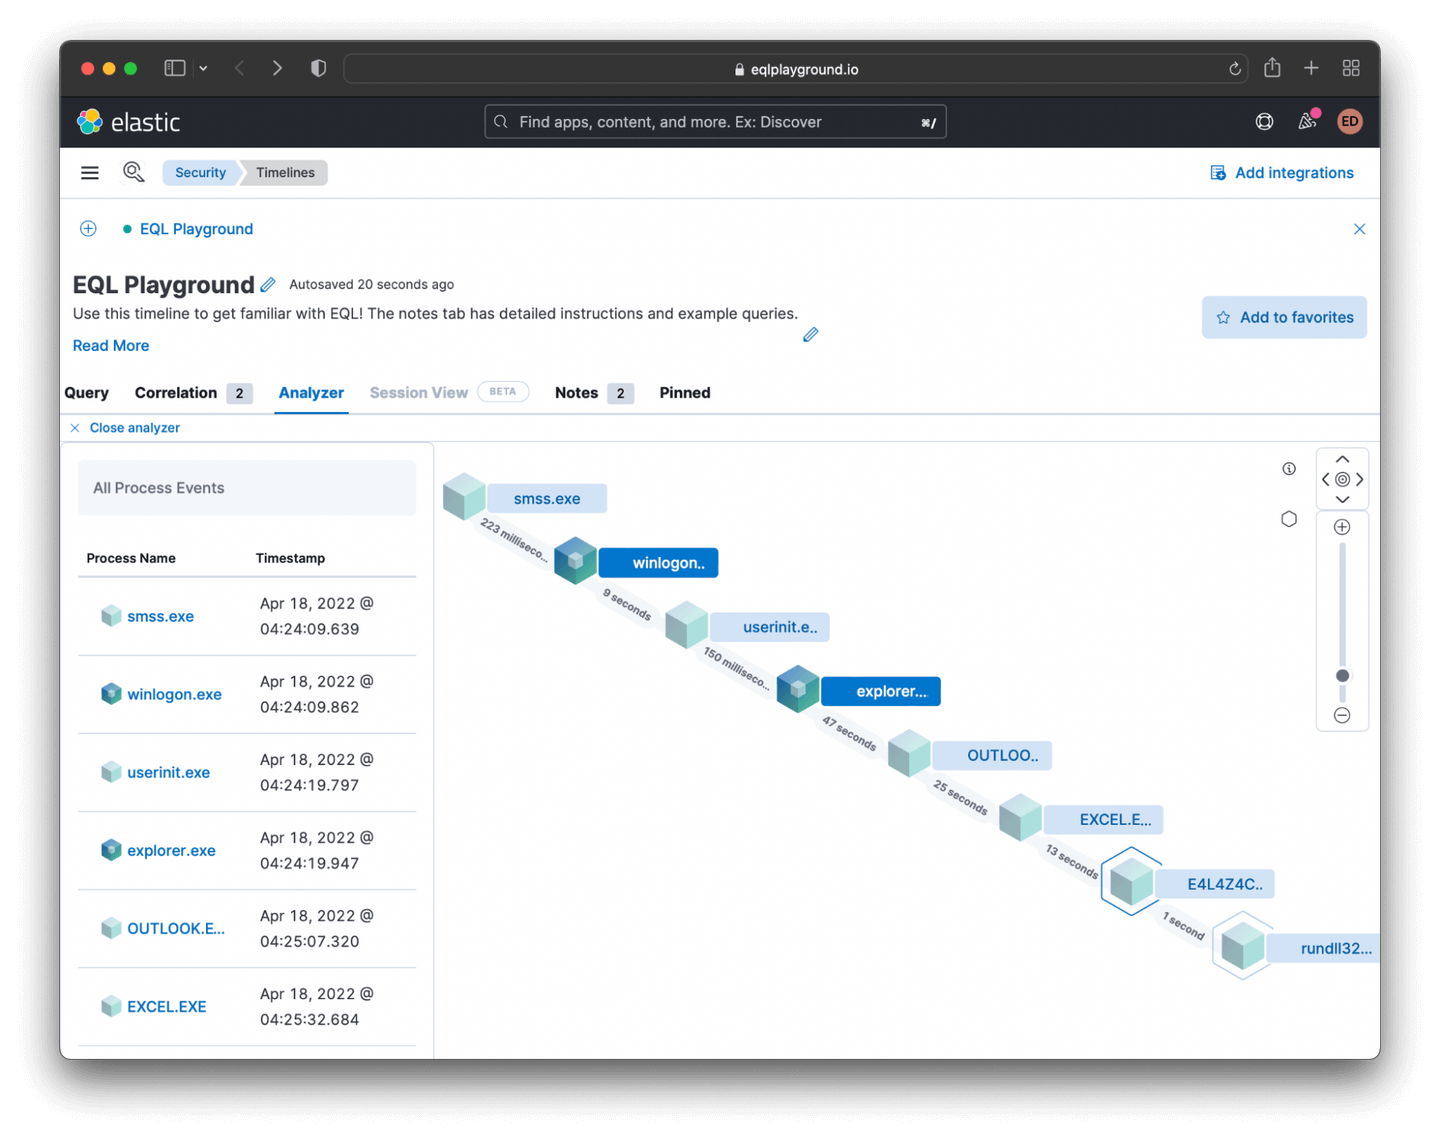Viewport: 1440px width, 1139px height.
Task: Select the Analyzer tab
Action: (311, 393)
